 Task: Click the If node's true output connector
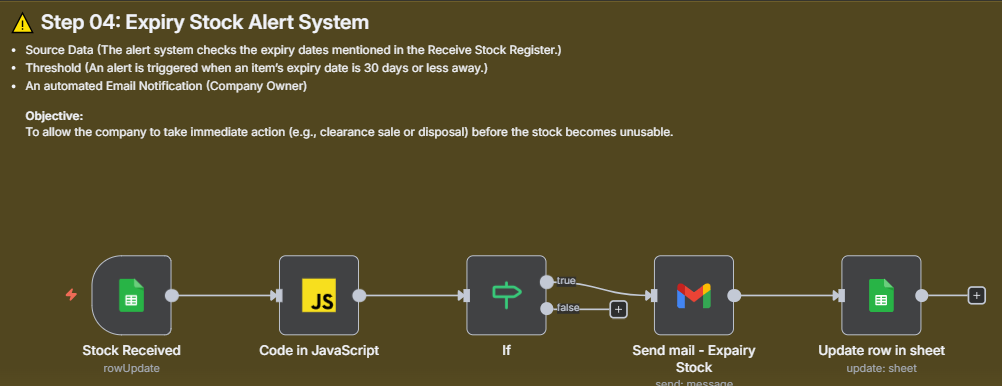pos(546,282)
